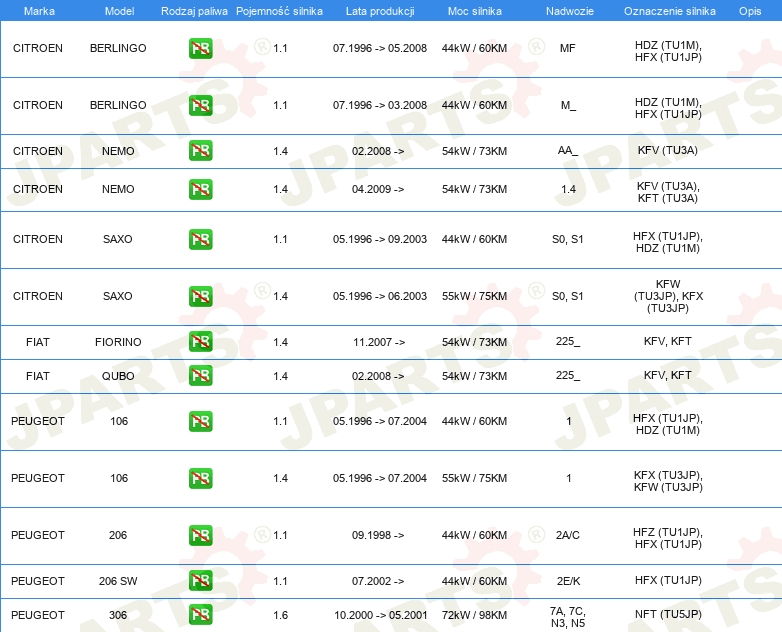
Task: Click the 2A/C body type cell
Action: pos(568,535)
